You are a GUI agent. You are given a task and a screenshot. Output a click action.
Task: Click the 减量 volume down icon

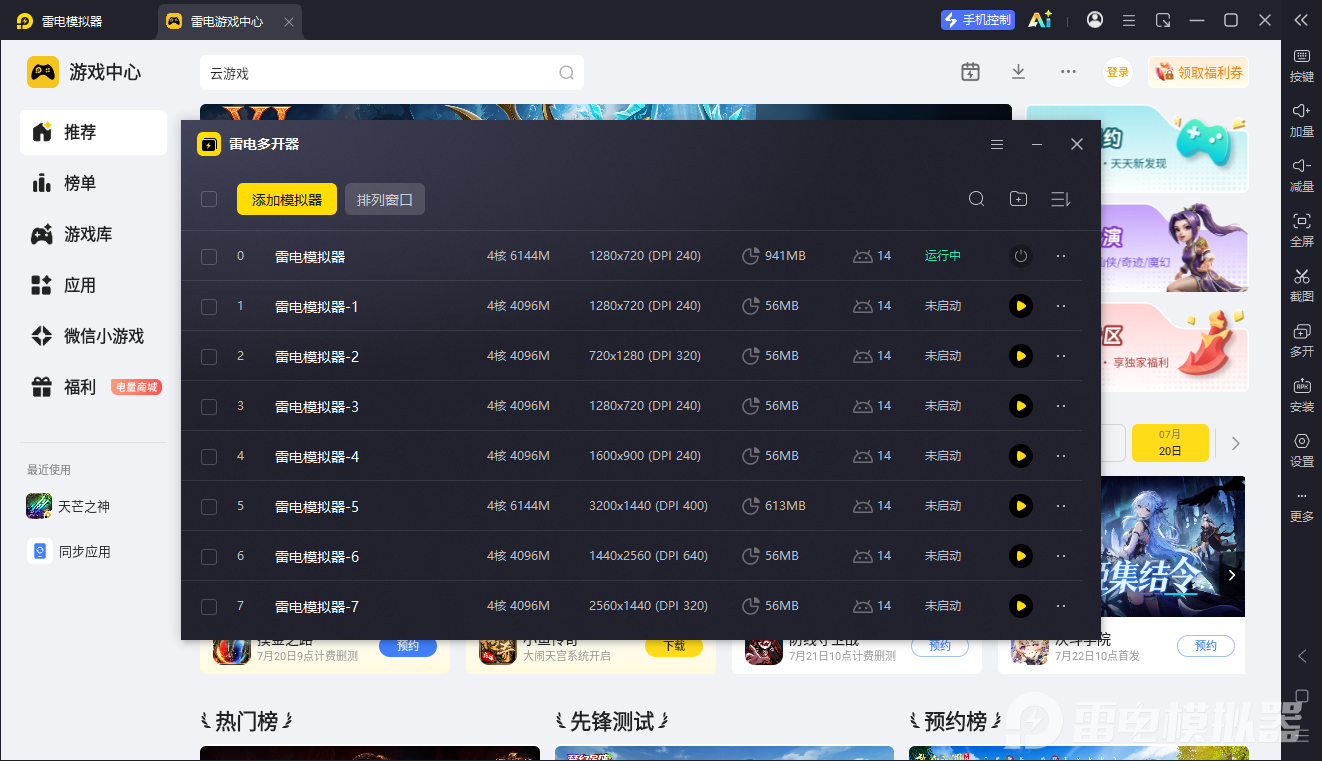pos(1302,175)
